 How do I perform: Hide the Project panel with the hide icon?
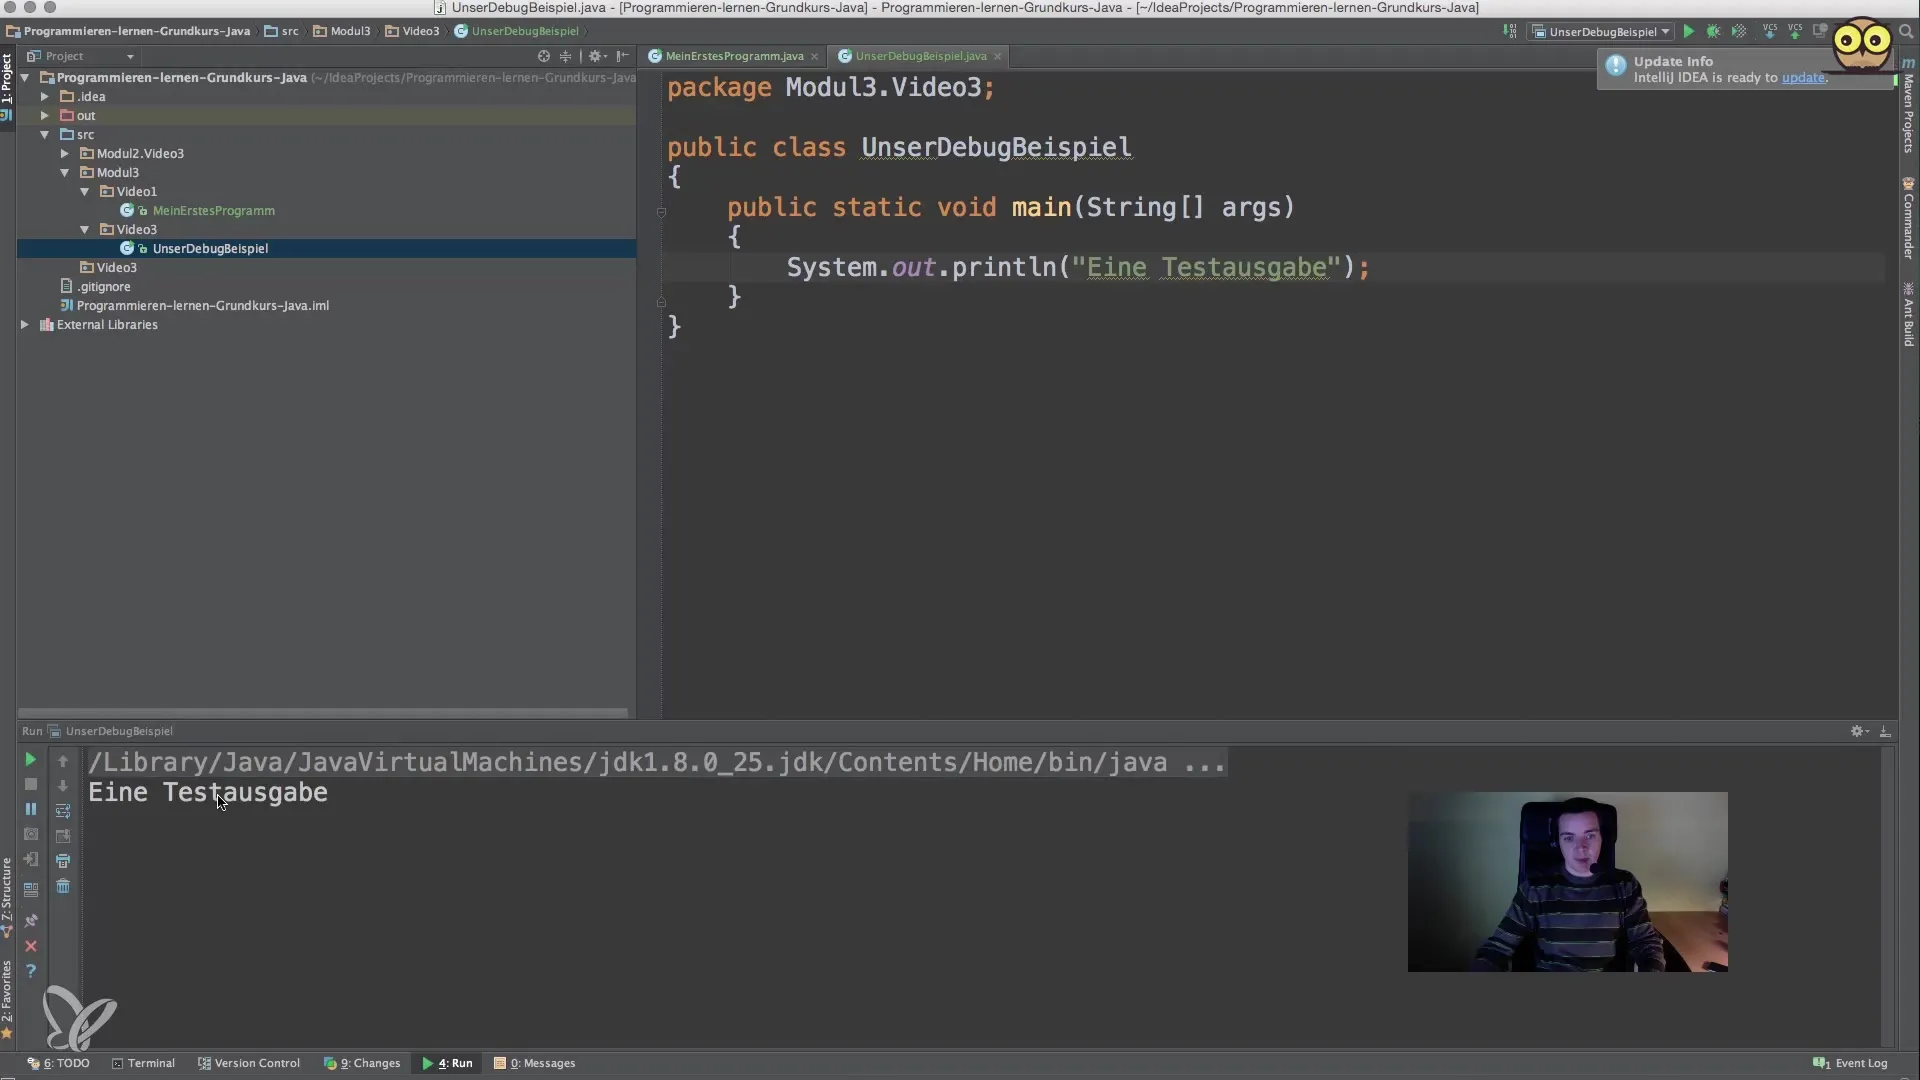pyautogui.click(x=622, y=56)
